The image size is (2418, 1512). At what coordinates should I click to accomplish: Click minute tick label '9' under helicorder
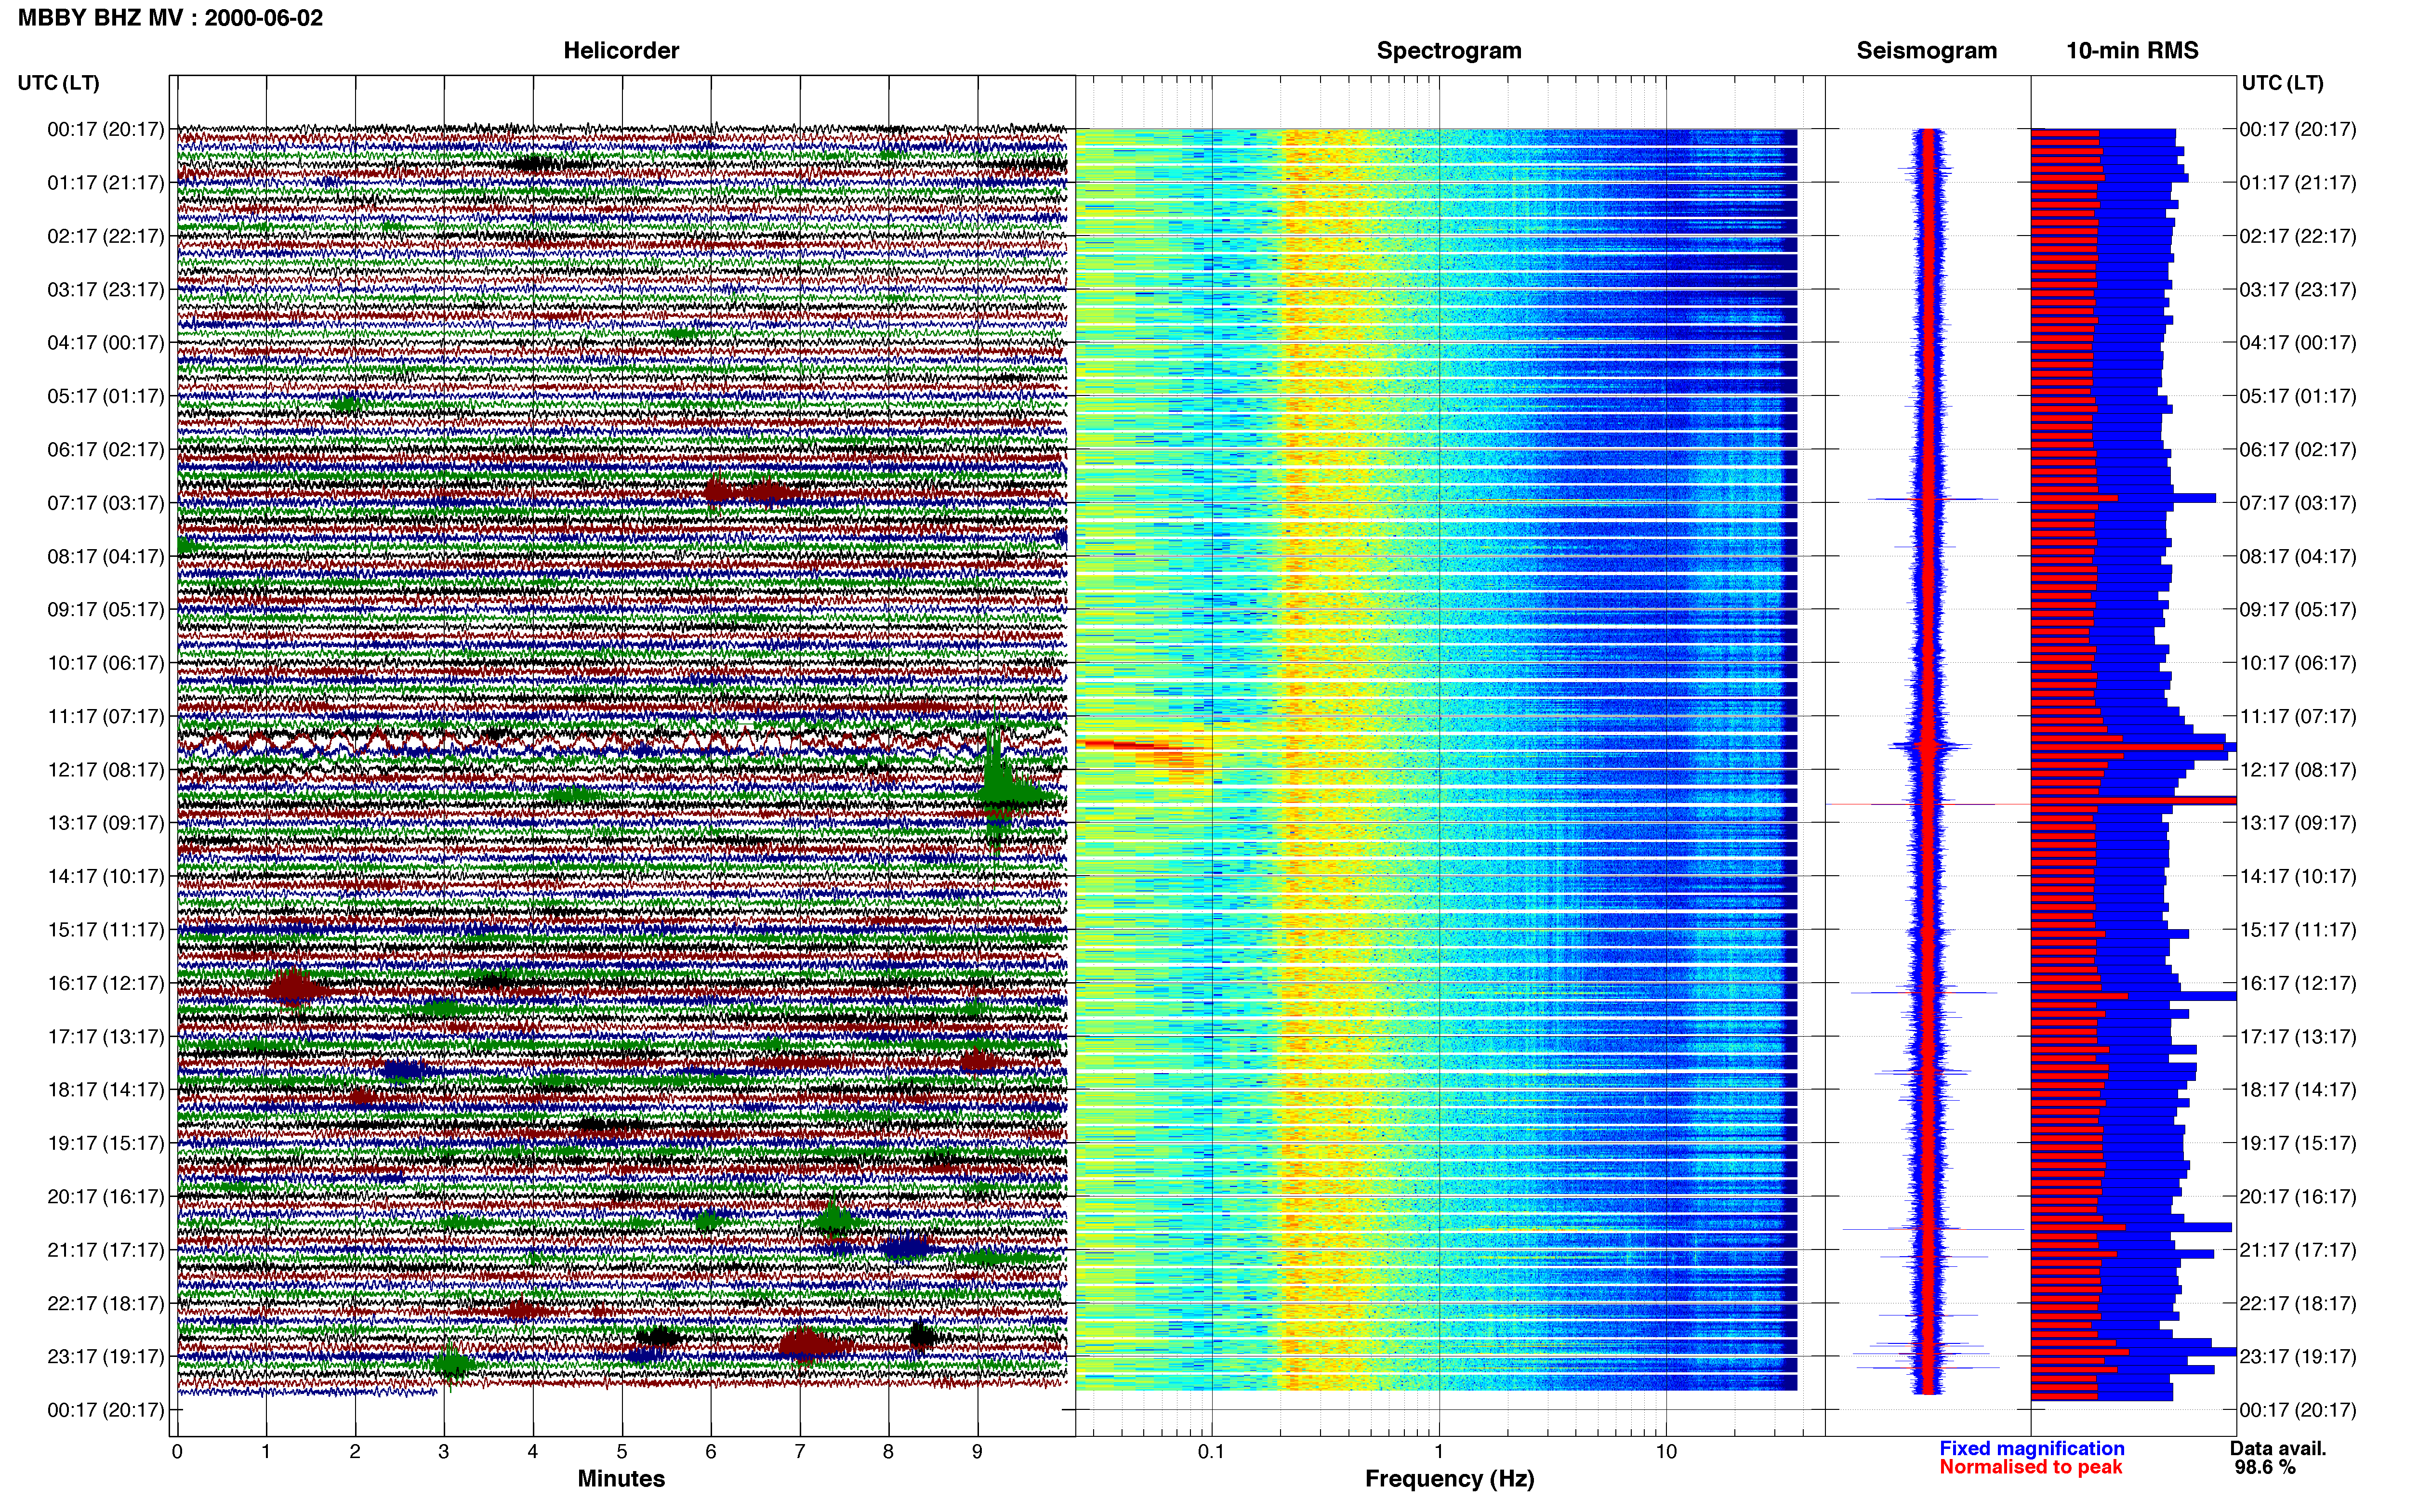tap(977, 1452)
